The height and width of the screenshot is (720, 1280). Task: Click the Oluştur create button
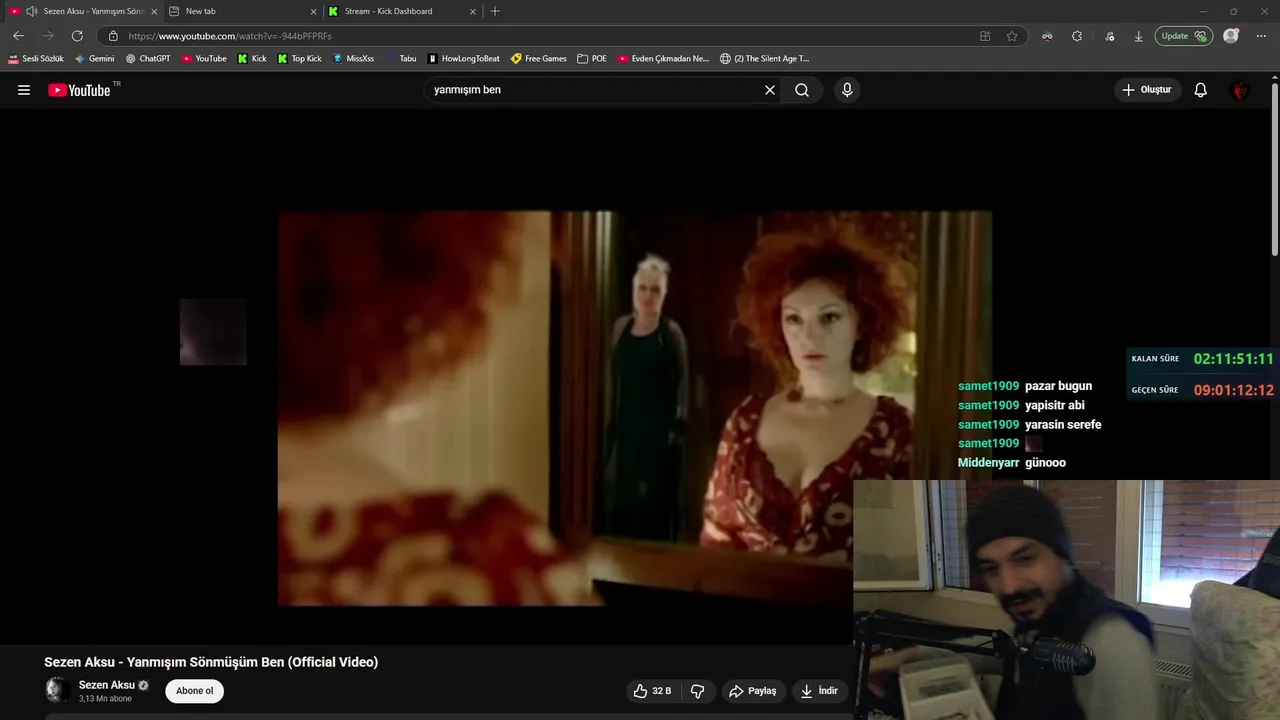(1147, 90)
